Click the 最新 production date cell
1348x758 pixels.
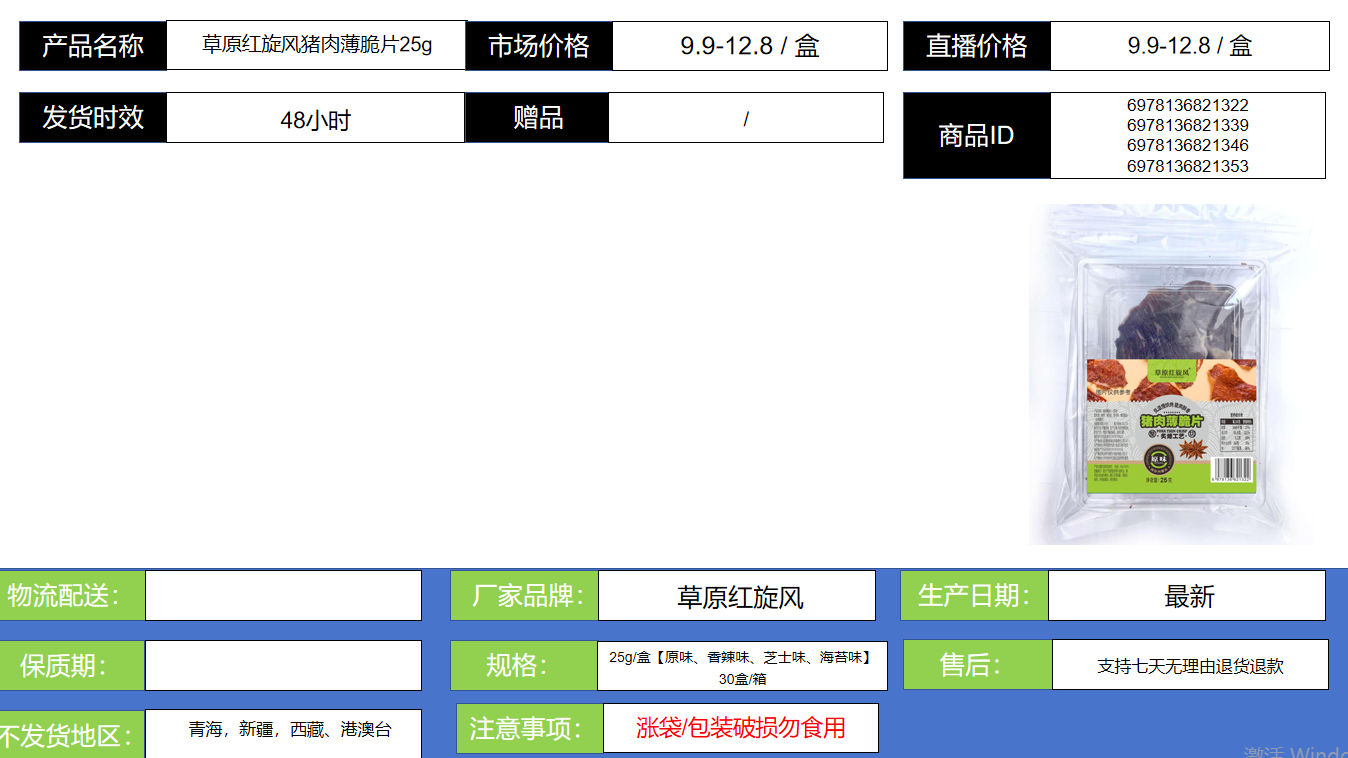(x=1187, y=597)
